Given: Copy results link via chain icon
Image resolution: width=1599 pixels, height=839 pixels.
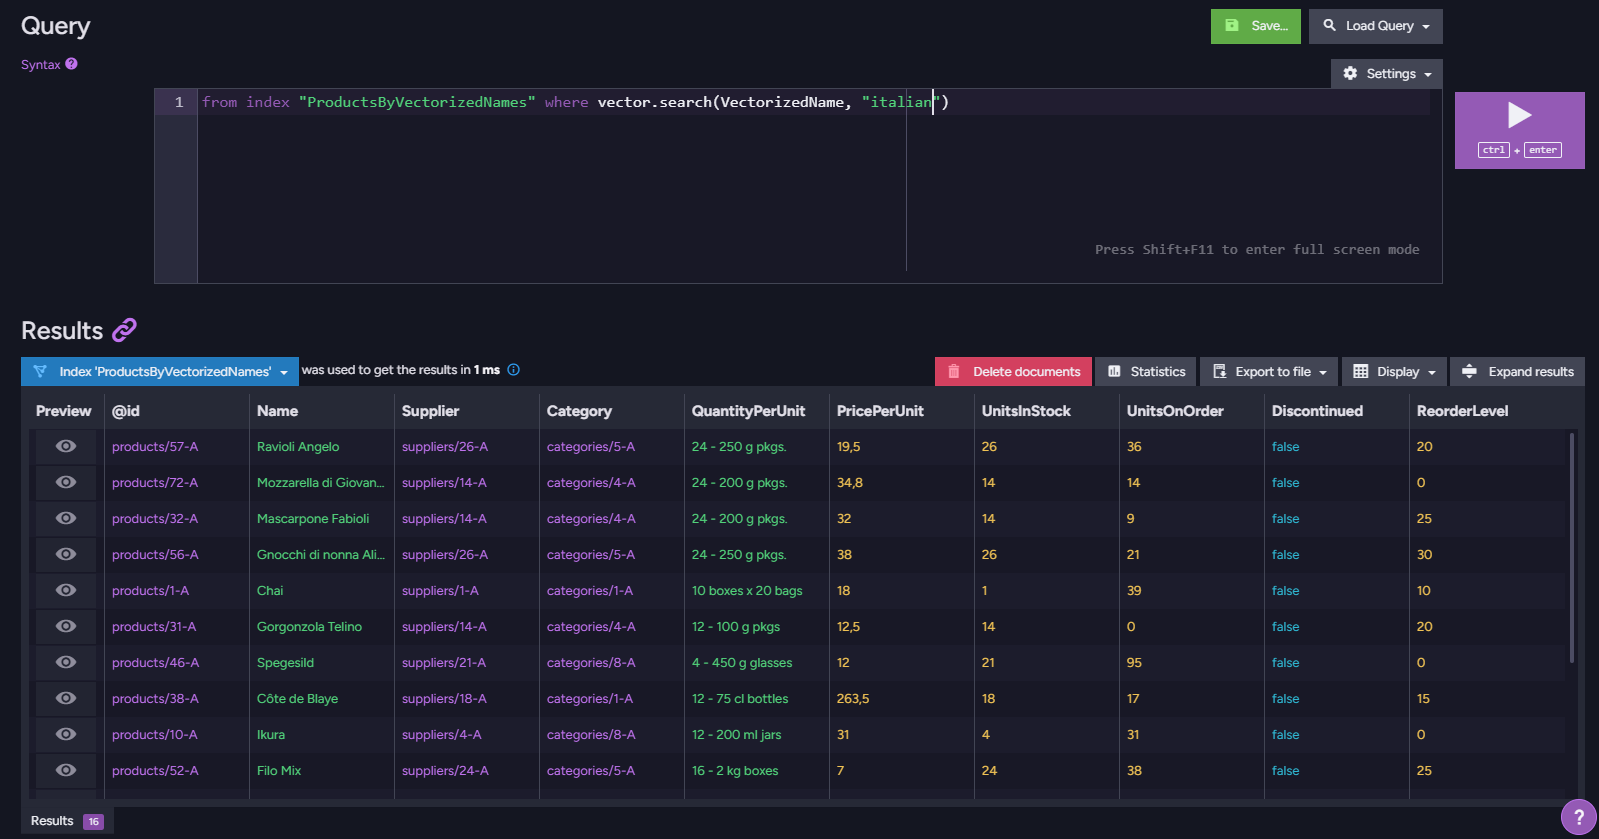Looking at the screenshot, I should 124,330.
